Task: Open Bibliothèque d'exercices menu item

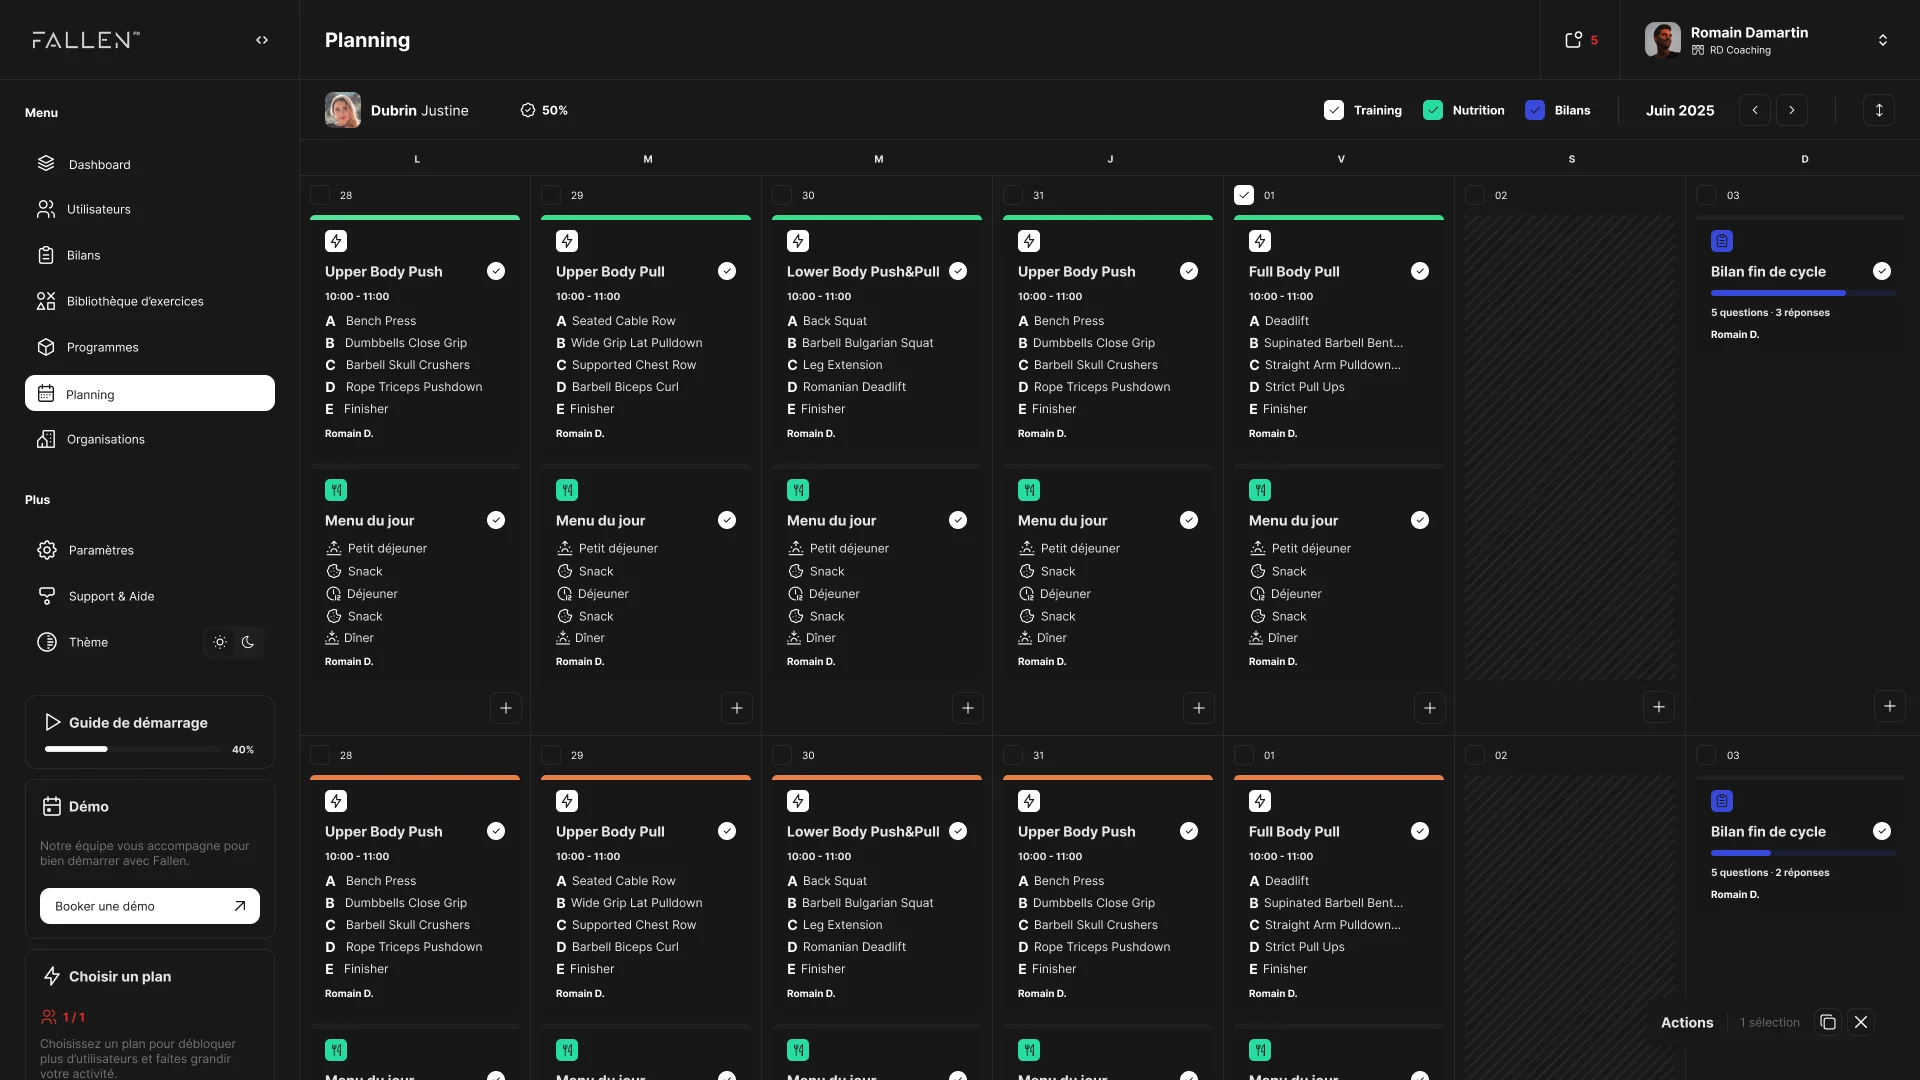Action: pyautogui.click(x=150, y=301)
